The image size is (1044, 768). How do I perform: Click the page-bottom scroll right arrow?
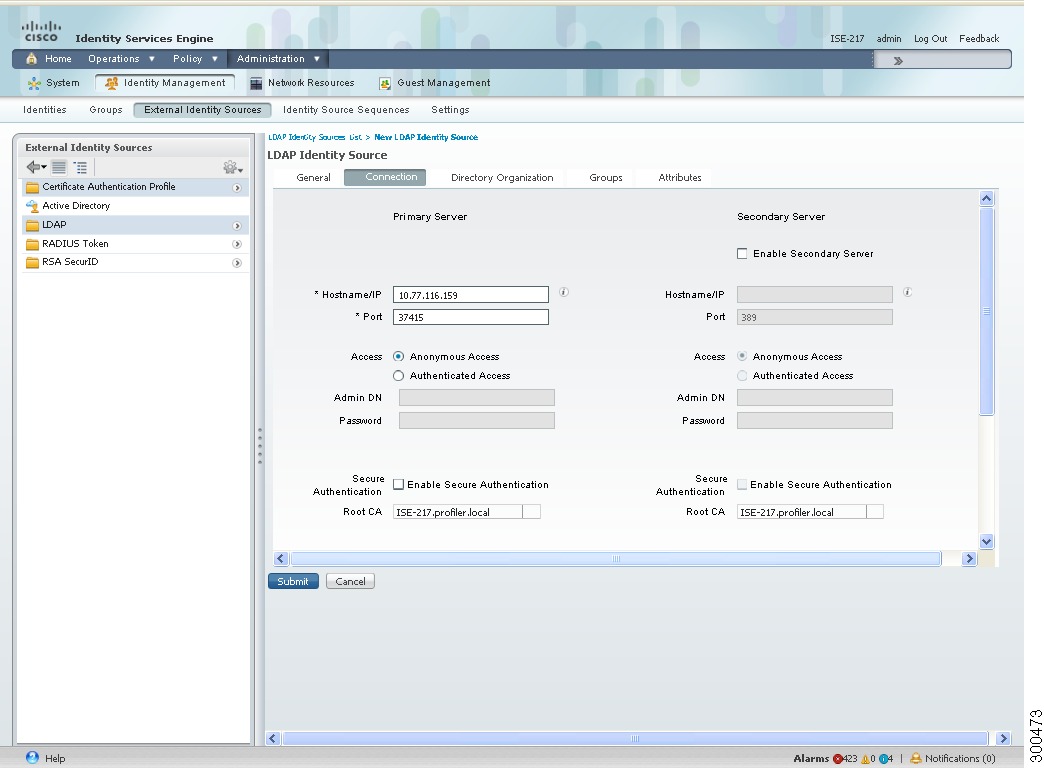point(1003,738)
